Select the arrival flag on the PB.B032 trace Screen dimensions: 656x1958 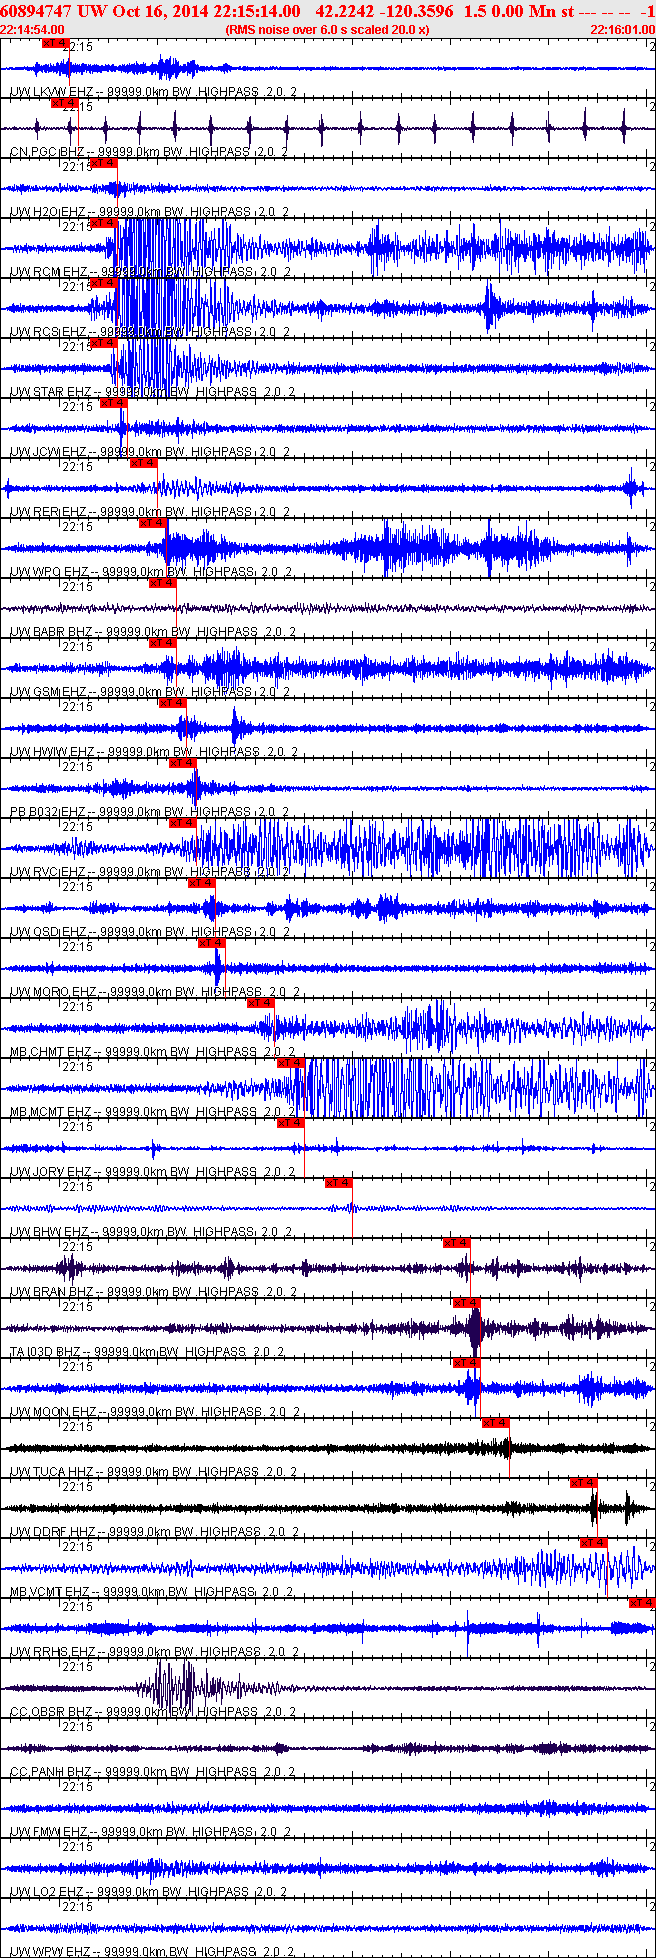[183, 763]
